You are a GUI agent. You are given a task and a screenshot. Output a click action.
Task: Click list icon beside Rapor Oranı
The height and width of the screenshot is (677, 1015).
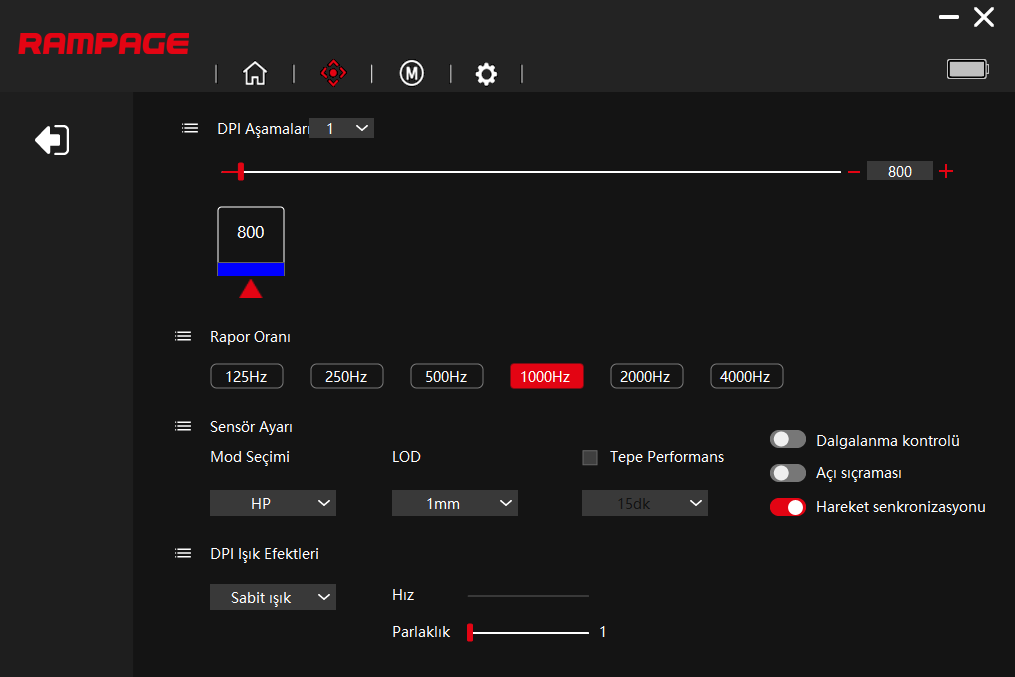pyautogui.click(x=183, y=337)
